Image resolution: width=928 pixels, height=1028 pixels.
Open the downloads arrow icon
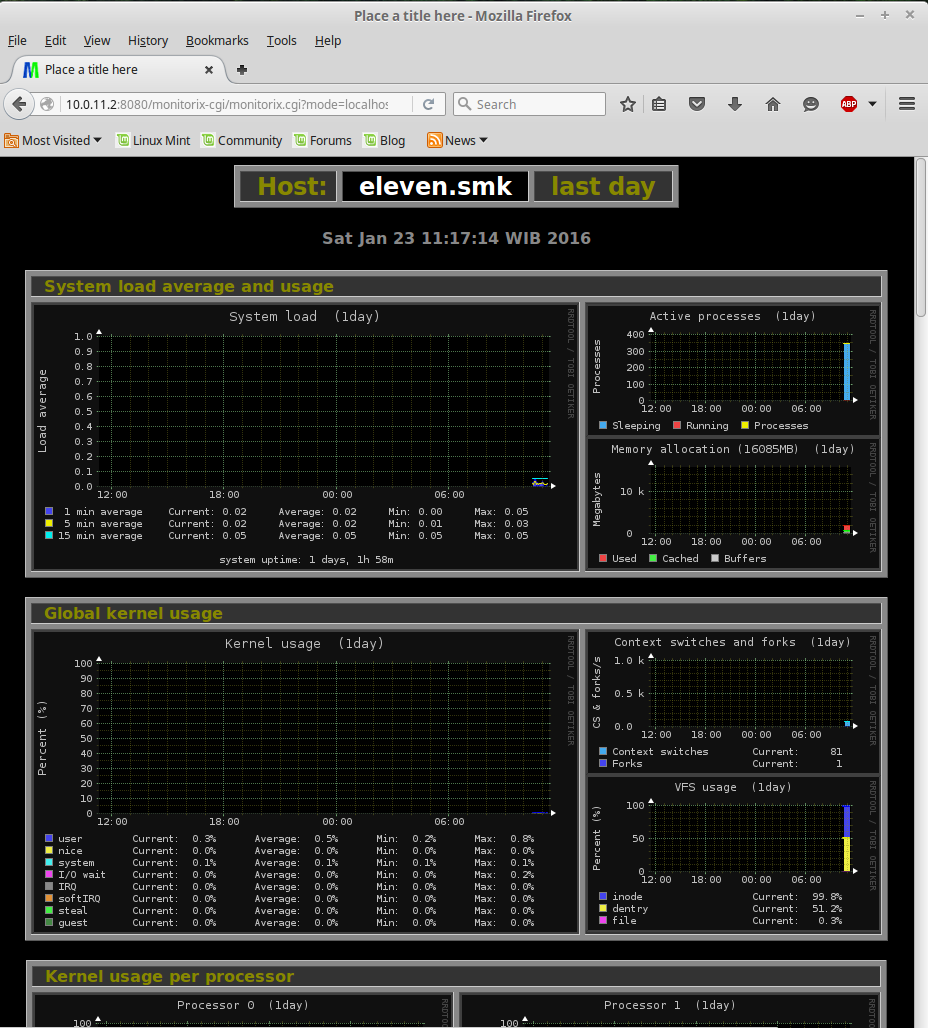tap(735, 104)
